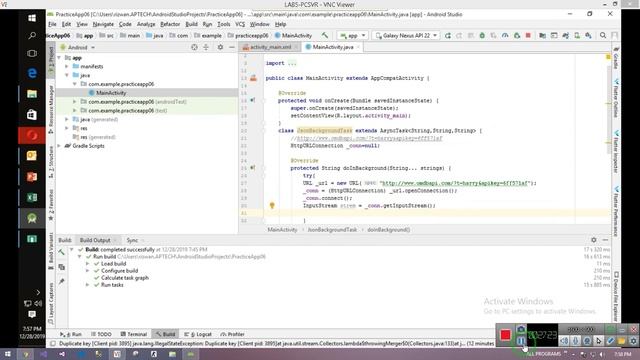Open the VCS menu

240,24
